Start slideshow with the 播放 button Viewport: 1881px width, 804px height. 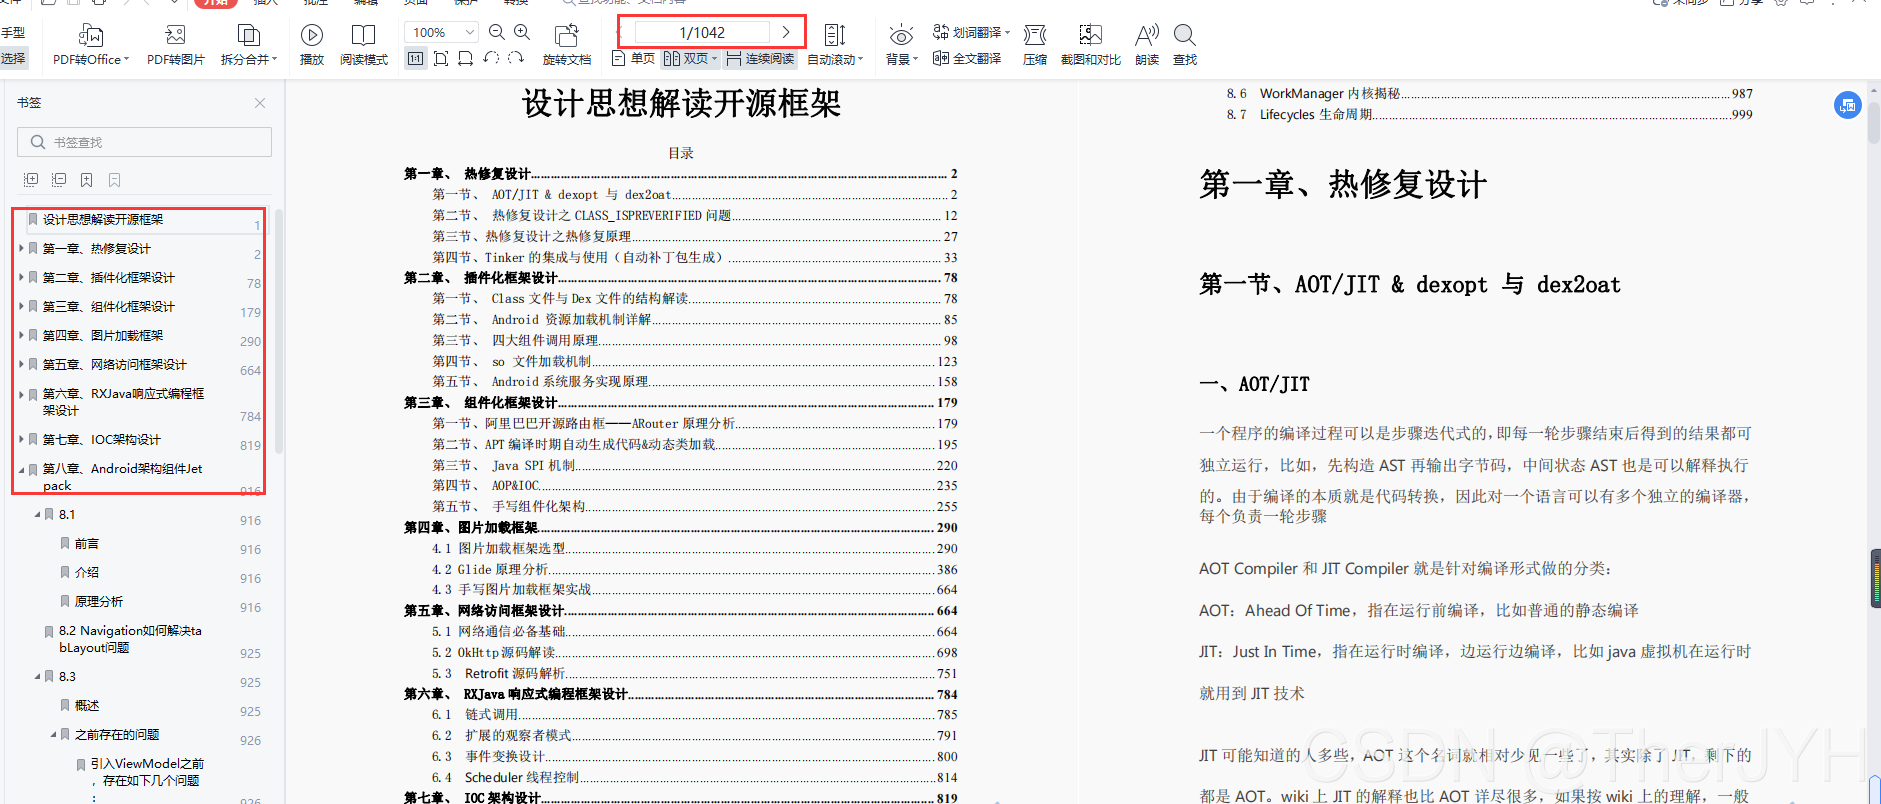pyautogui.click(x=312, y=36)
